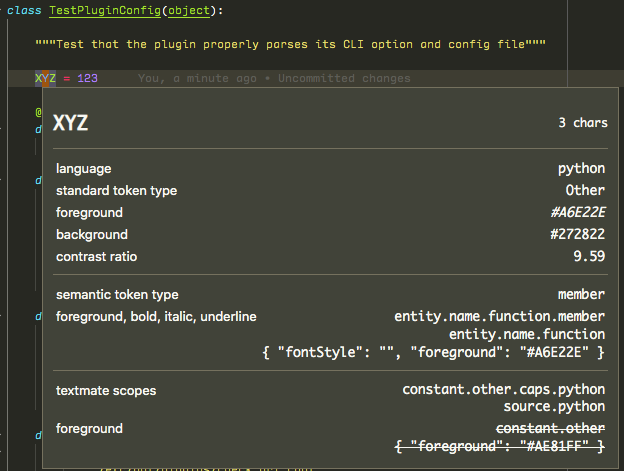This screenshot has width=624, height=471.
Task: Click the 'contrast ratio' label
Action: coord(96,257)
